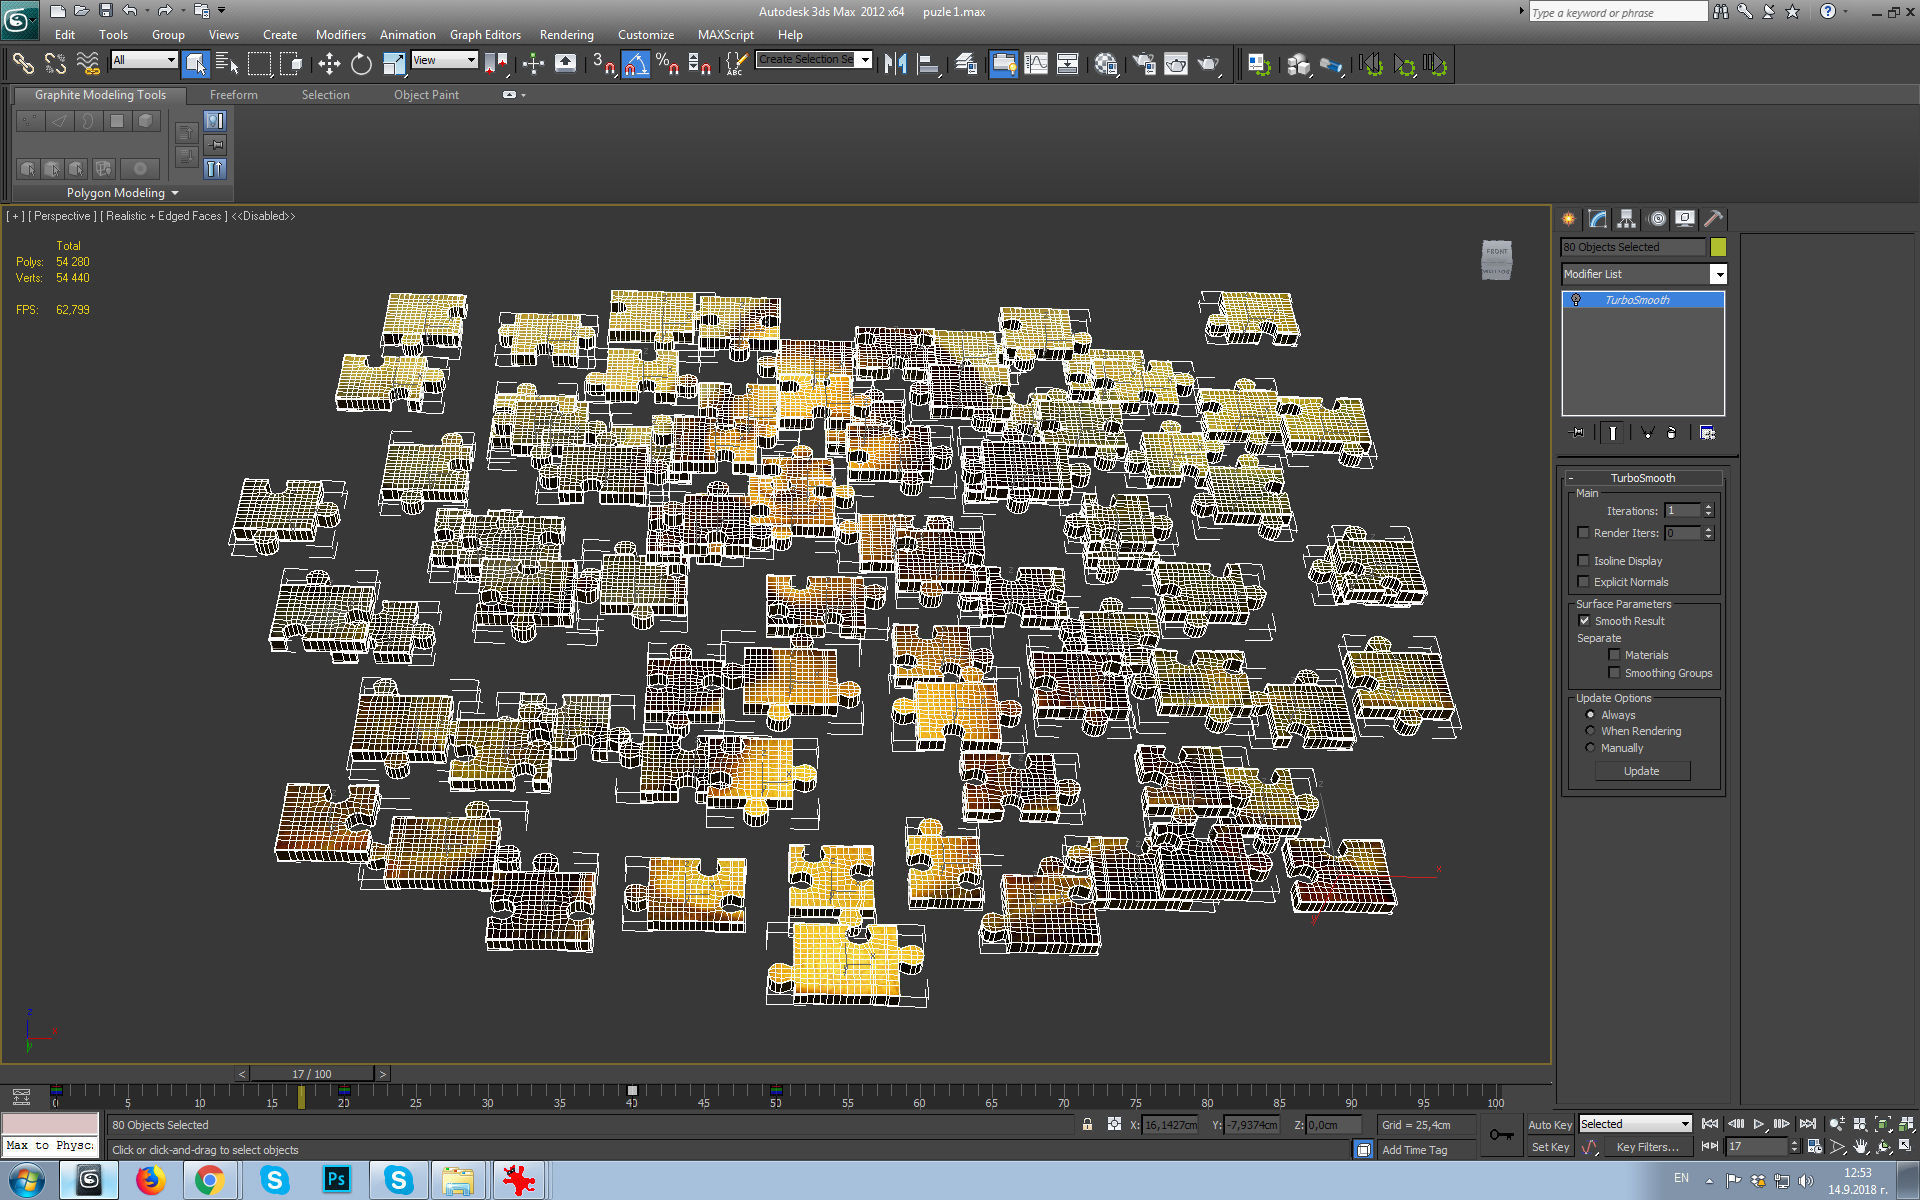The image size is (1920, 1200).
Task: Click the Render Production teapot icon
Action: [x=1209, y=64]
